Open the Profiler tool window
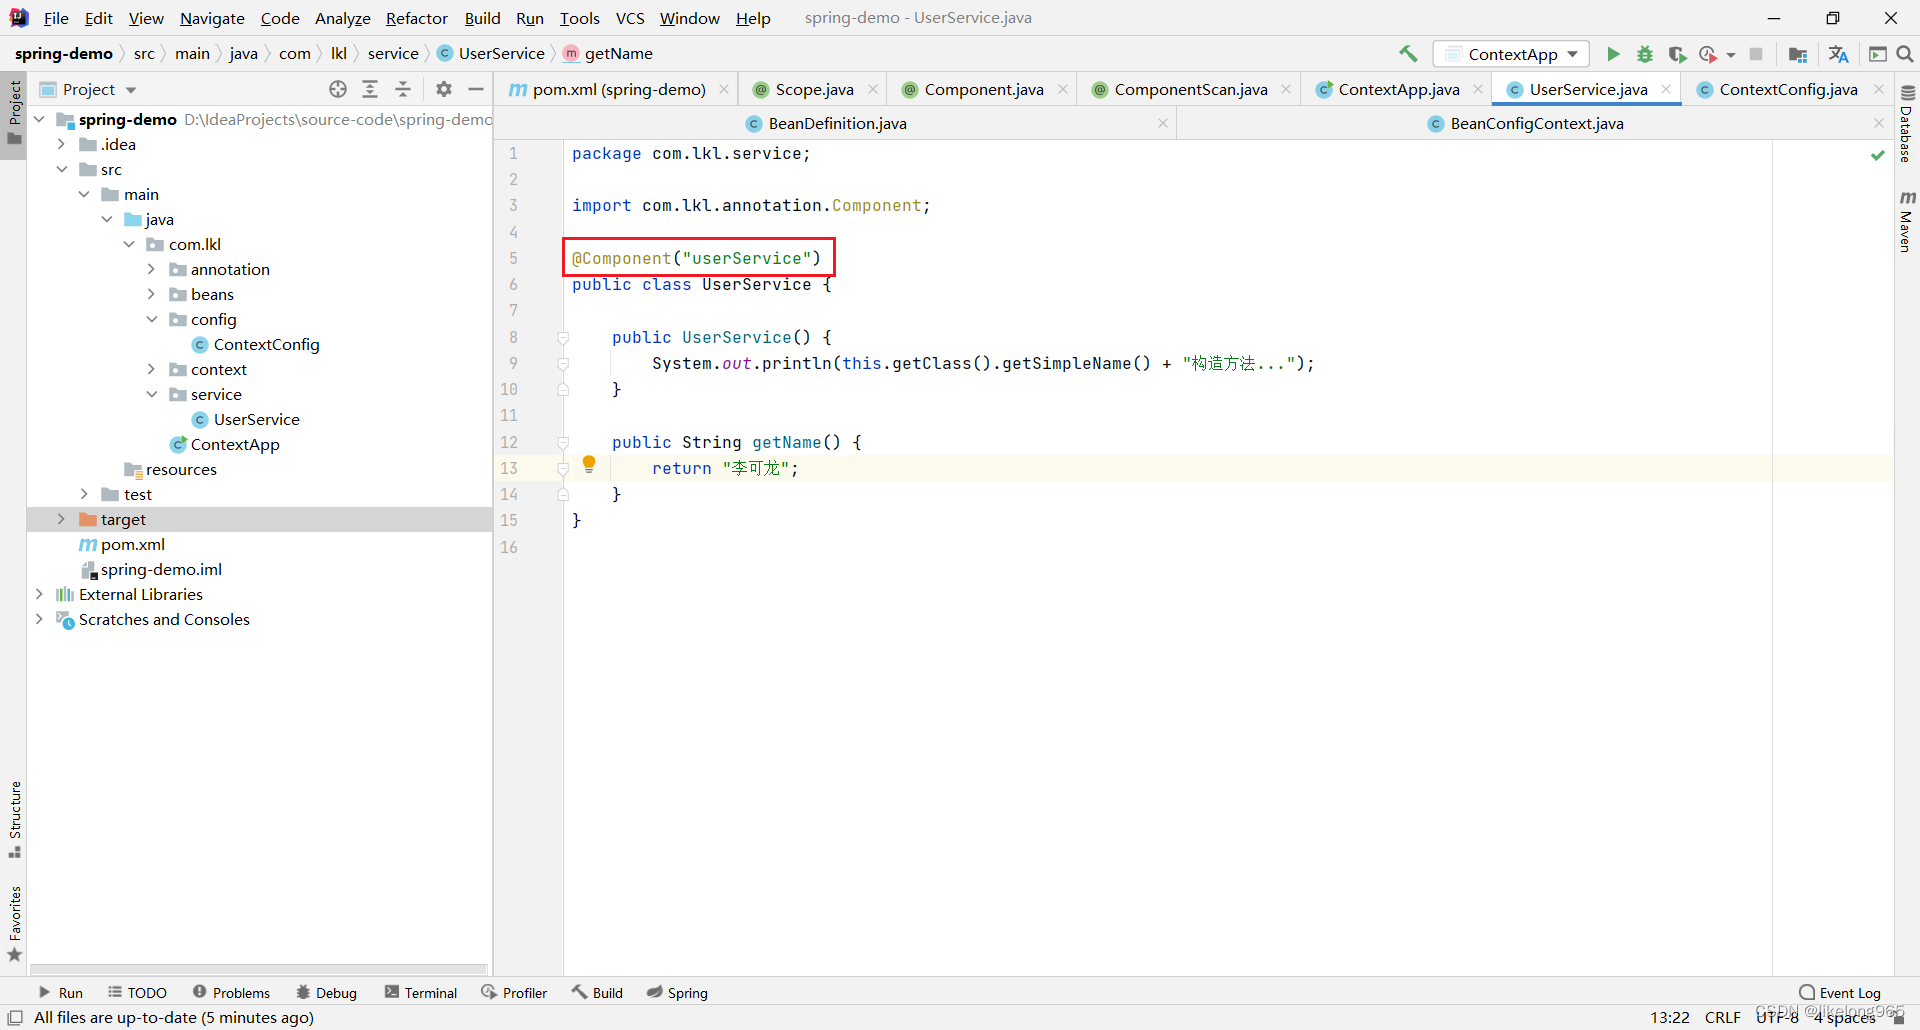The width and height of the screenshot is (1920, 1030). (514, 993)
